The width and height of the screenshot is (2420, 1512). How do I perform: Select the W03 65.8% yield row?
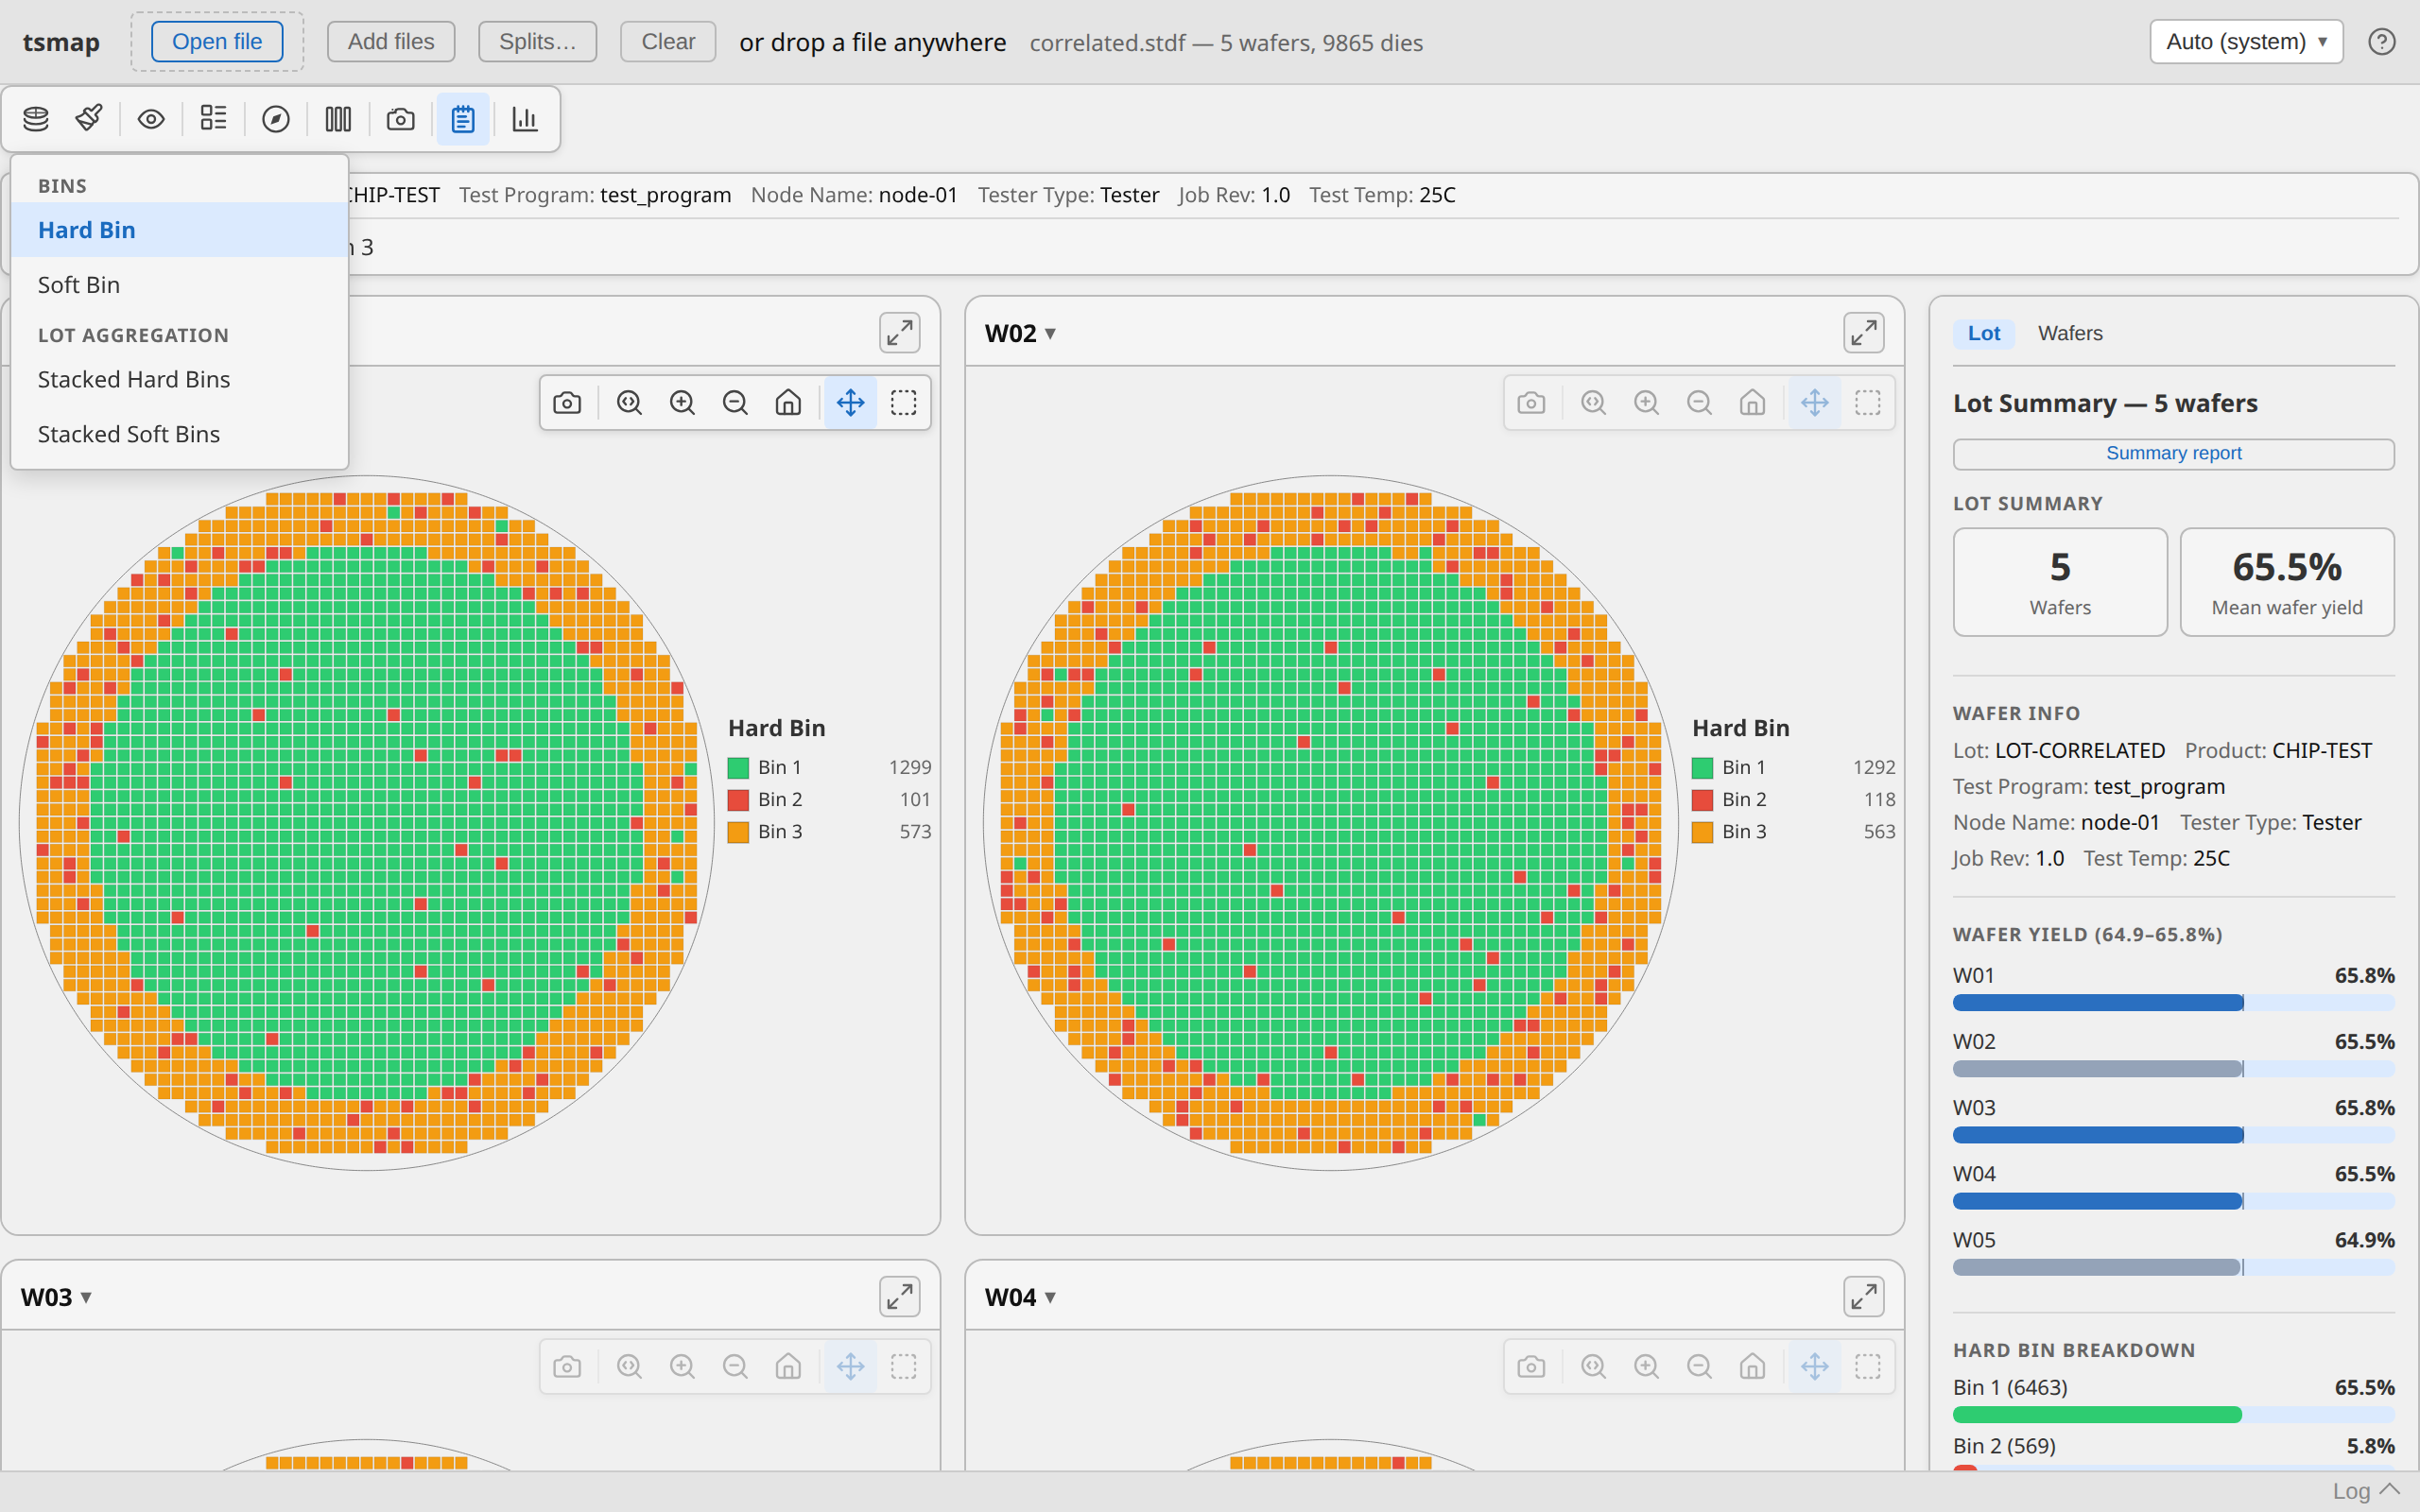coord(2173,1120)
